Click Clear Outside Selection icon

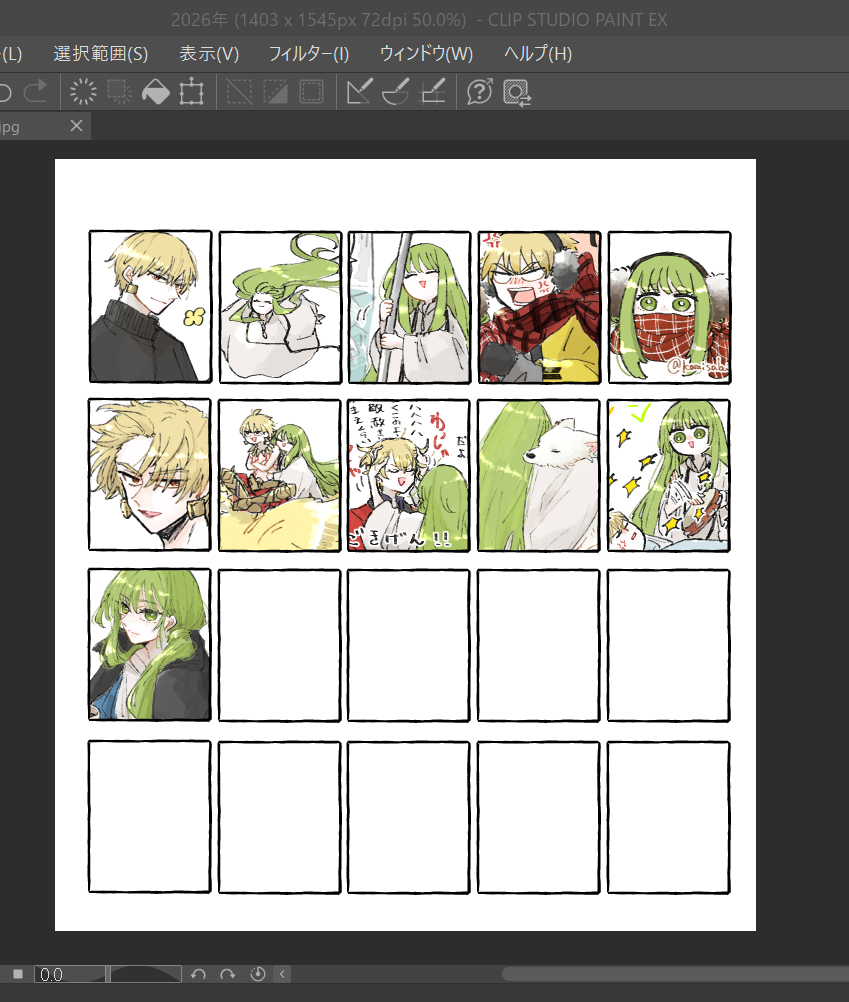(x=120, y=93)
